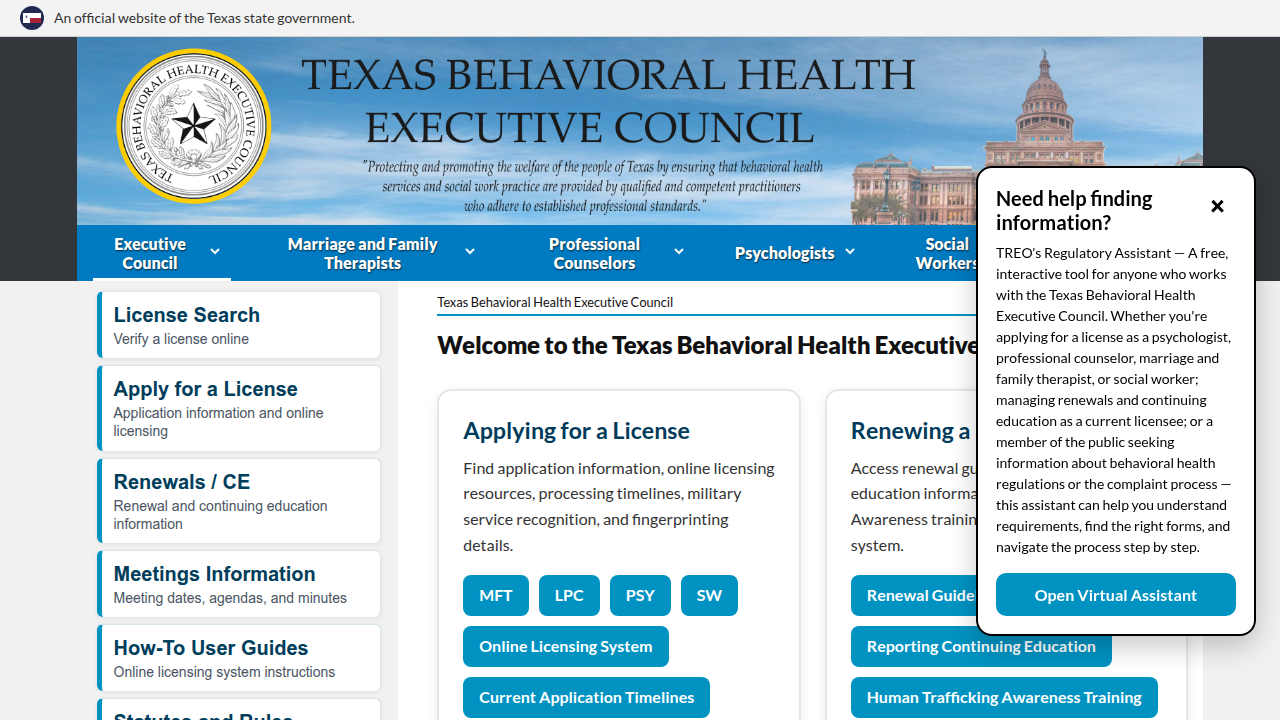
Task: Open the Social Workers nav item
Action: (x=946, y=253)
